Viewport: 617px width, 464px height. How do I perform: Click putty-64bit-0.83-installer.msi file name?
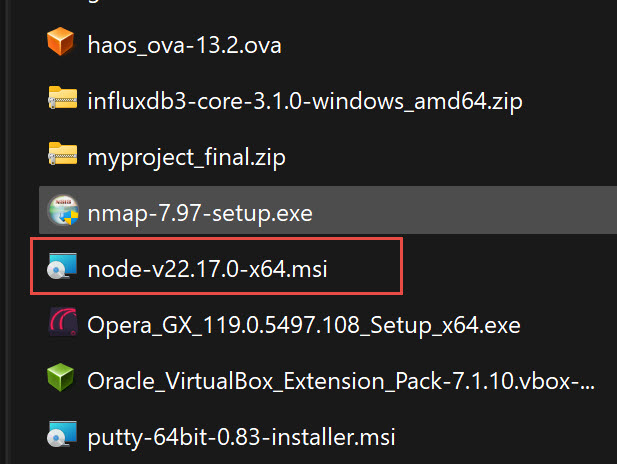pyautogui.click(x=241, y=438)
